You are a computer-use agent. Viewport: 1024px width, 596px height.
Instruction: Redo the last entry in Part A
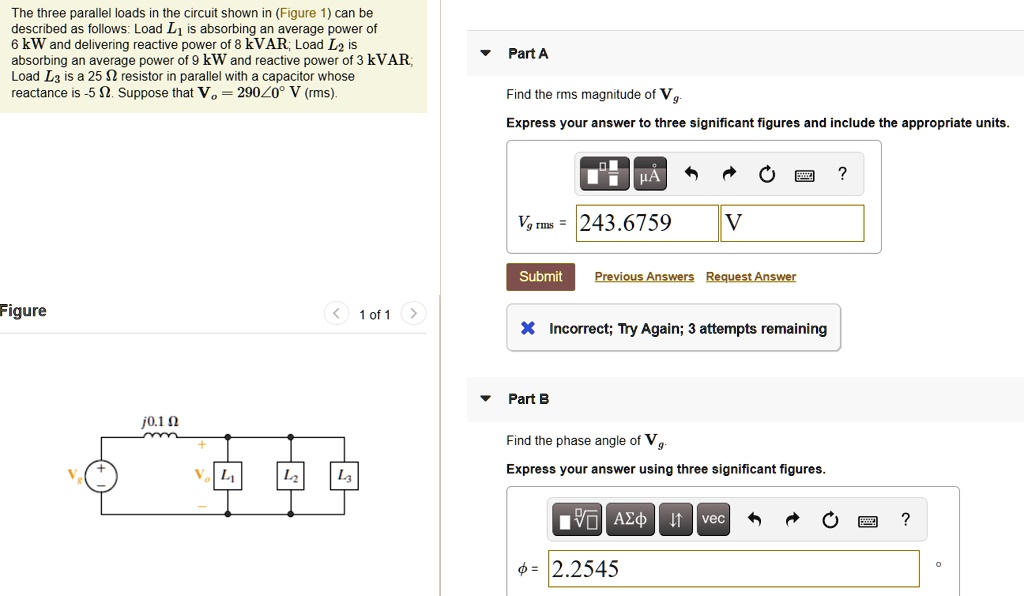[x=728, y=172]
